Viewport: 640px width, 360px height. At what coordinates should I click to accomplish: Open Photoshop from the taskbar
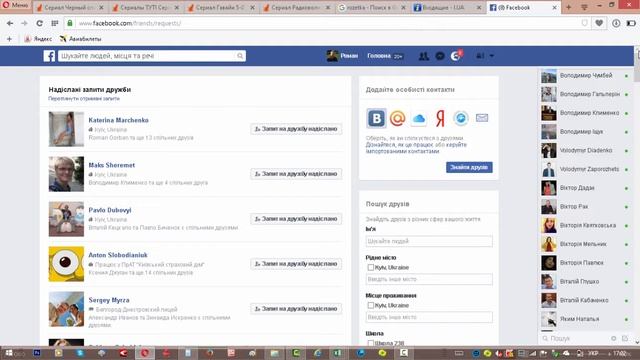(37, 353)
